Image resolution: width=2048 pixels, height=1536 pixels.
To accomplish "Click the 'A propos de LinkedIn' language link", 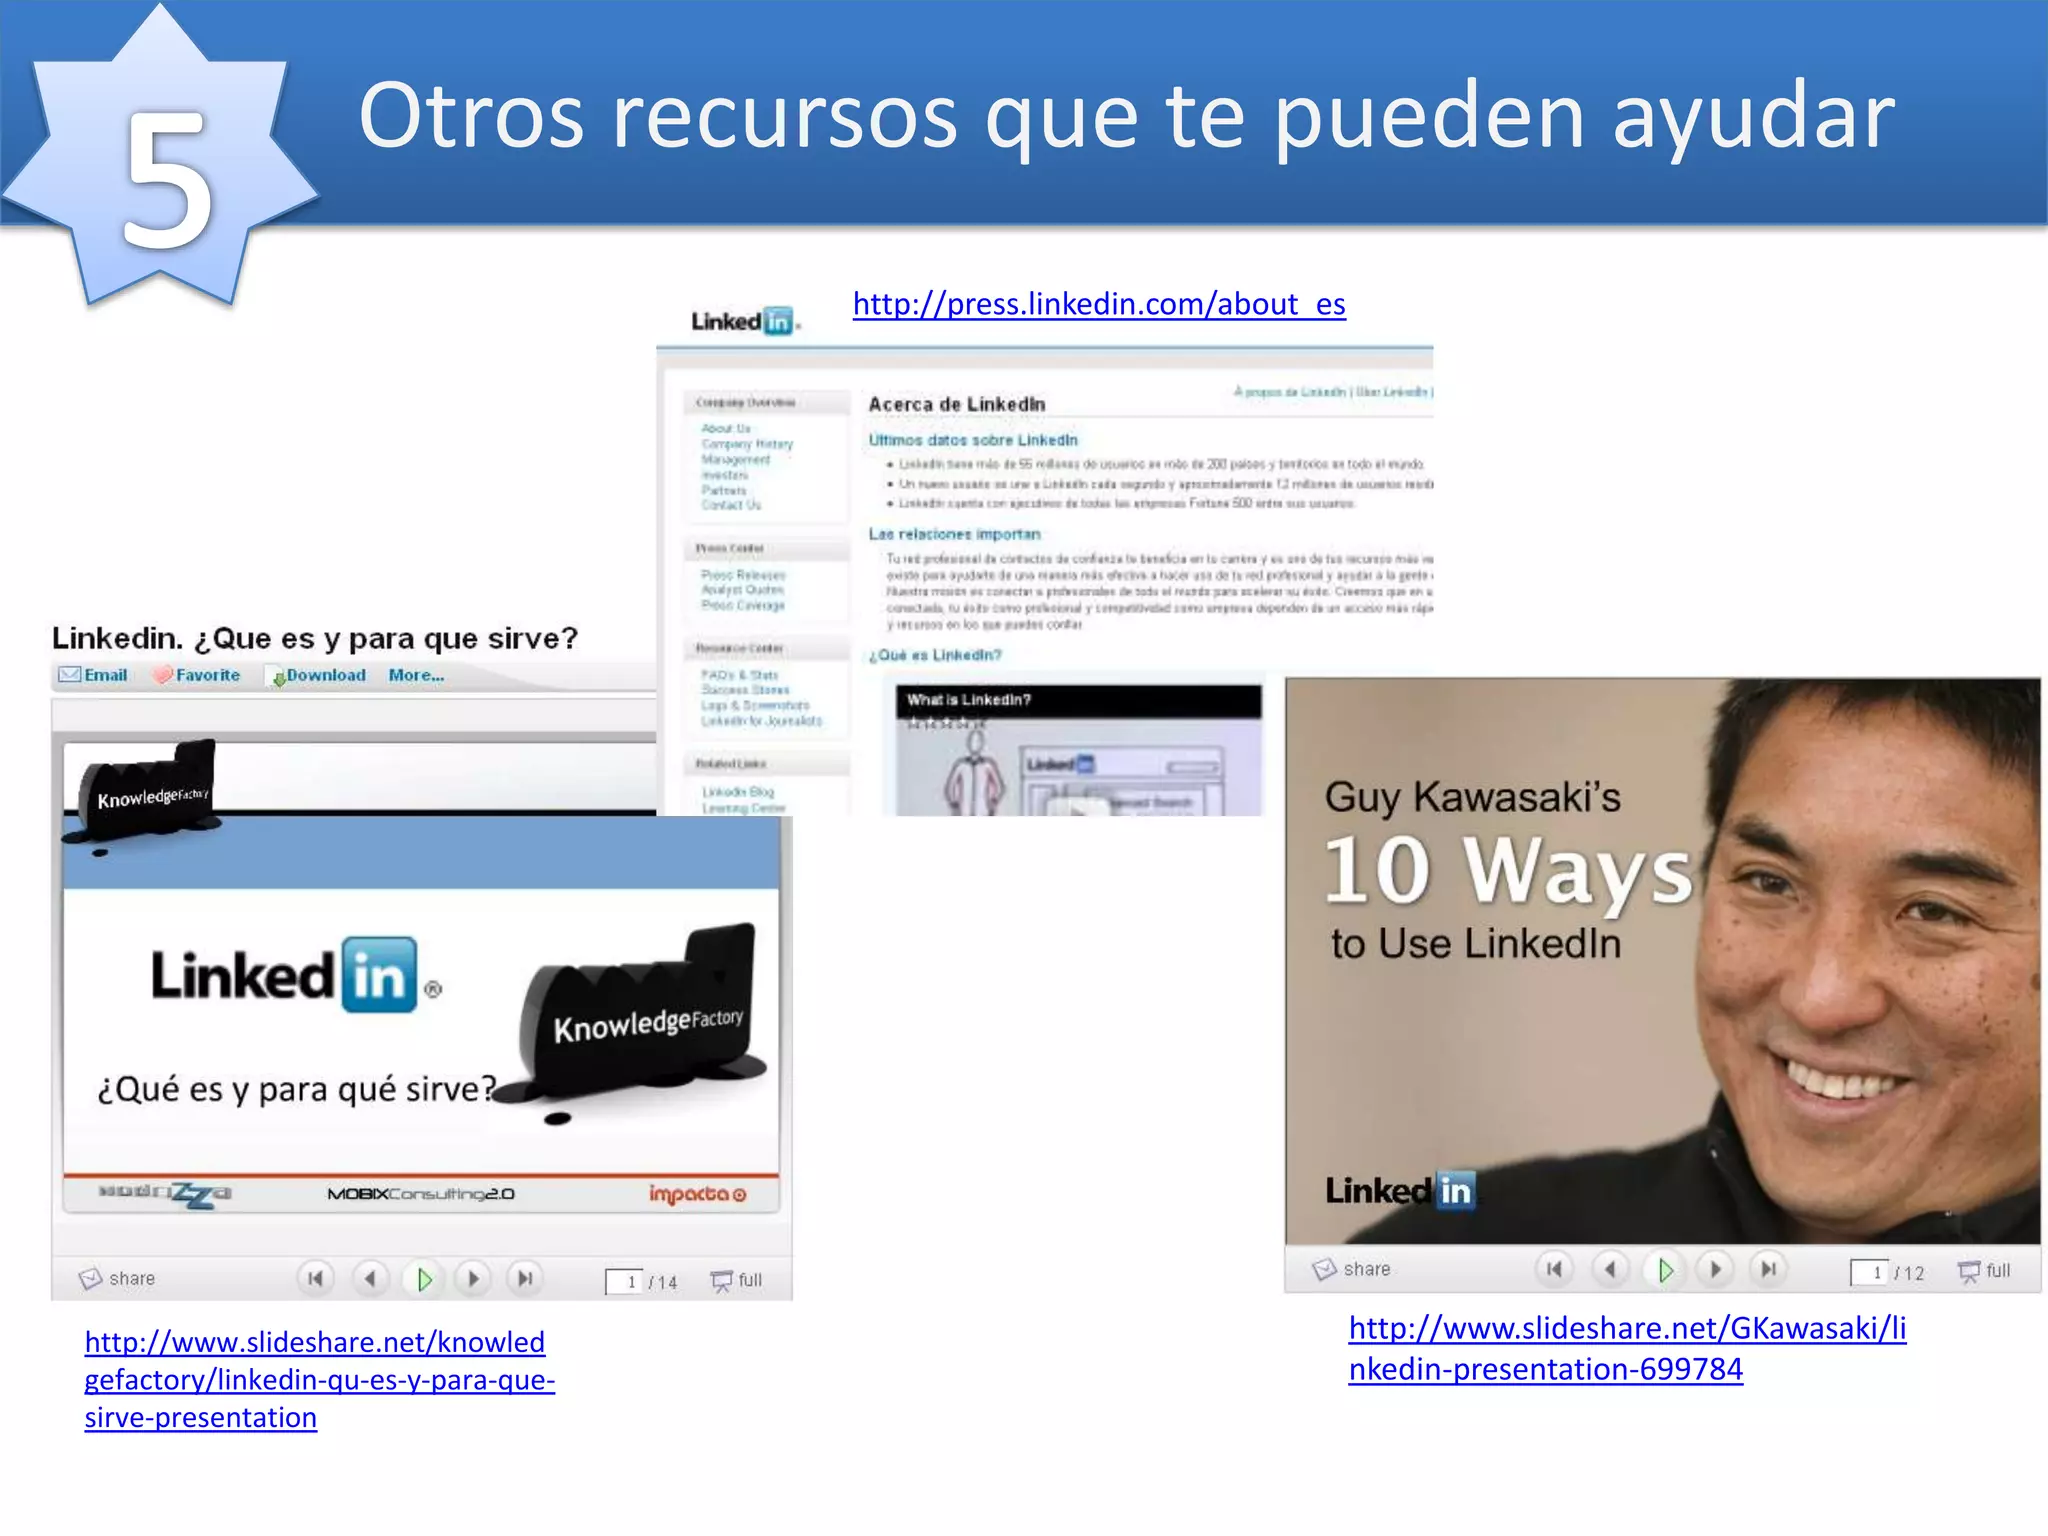I will pyautogui.click(x=1290, y=392).
